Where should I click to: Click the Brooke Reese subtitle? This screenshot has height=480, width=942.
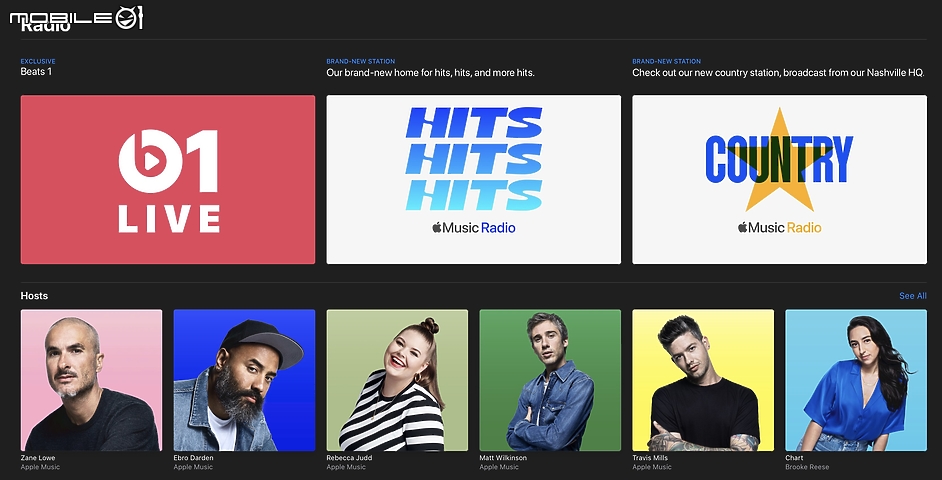[x=807, y=467]
